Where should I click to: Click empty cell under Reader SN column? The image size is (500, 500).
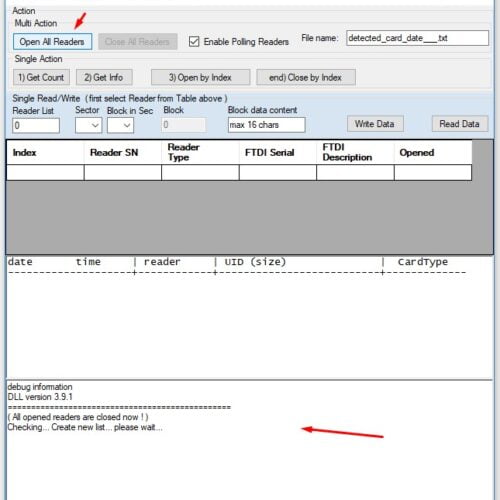(123, 173)
